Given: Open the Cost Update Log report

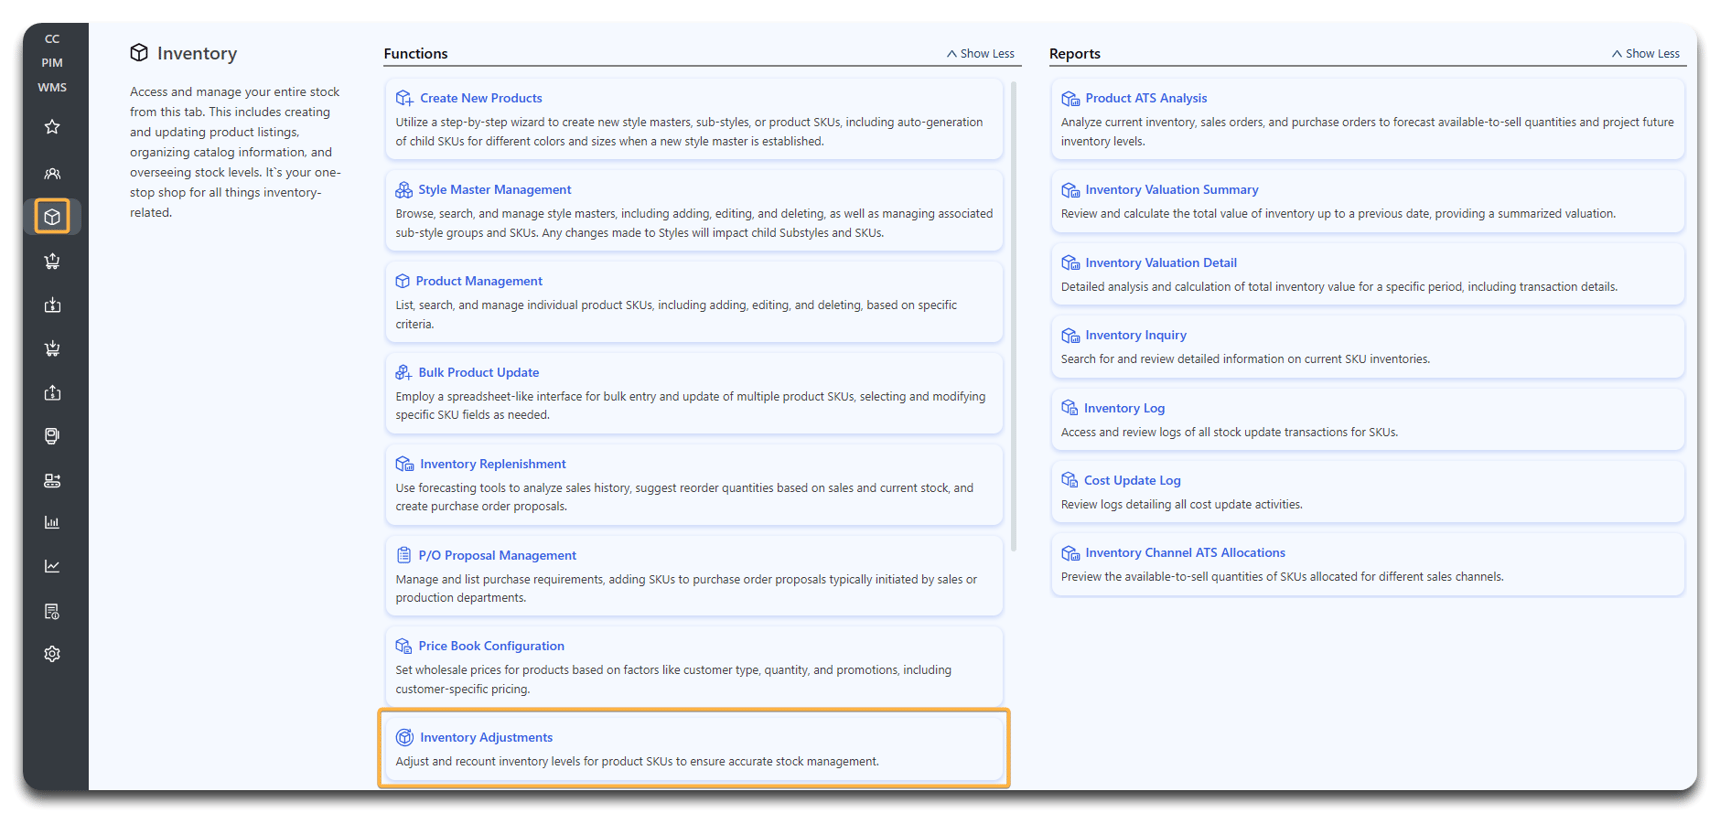Looking at the screenshot, I should click(x=1132, y=480).
